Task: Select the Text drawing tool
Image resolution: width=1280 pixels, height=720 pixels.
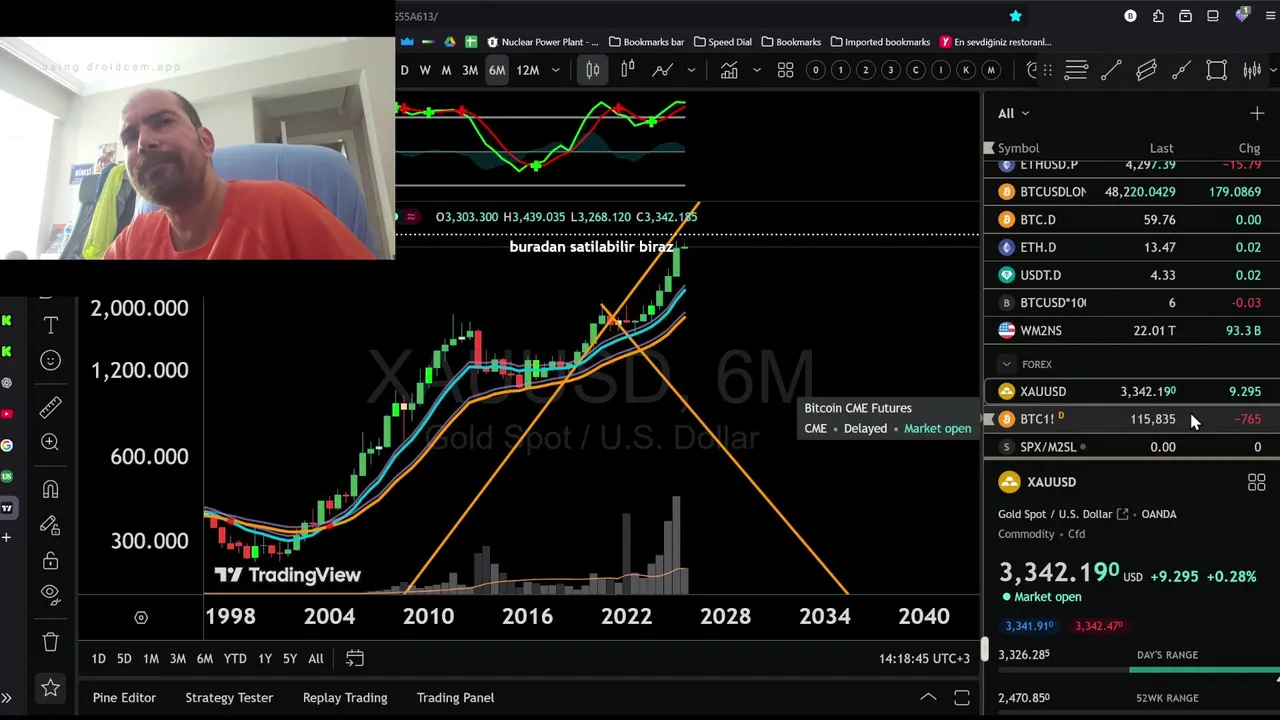Action: coord(50,326)
